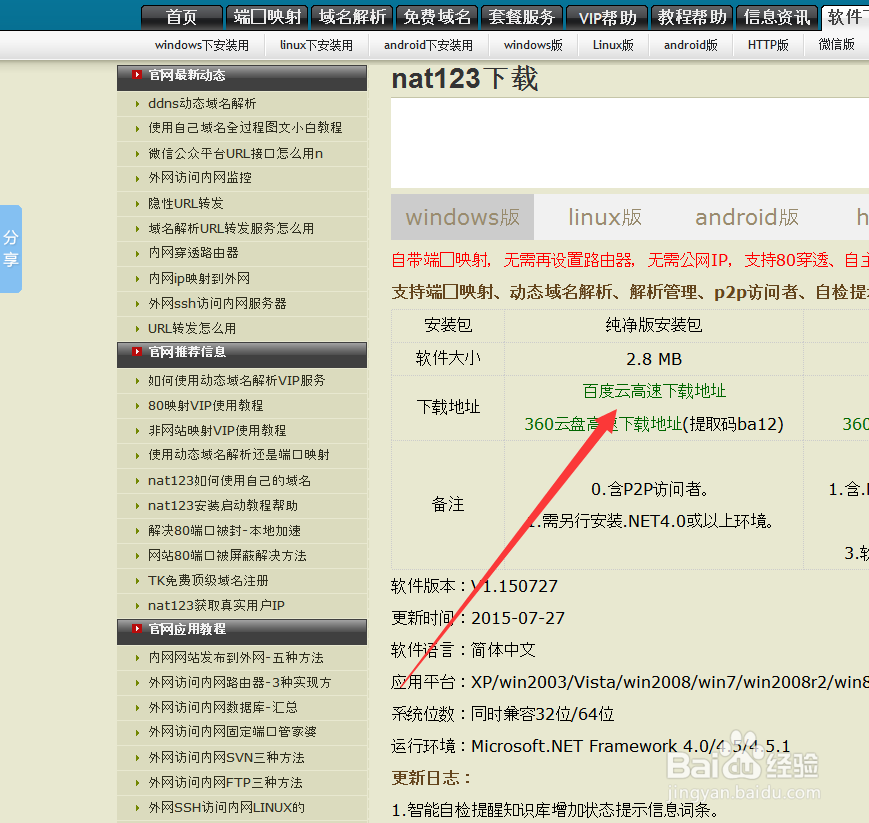Viewport: 869px width, 823px height.
Task: Open 使用自己域名全过程图文小白教程 article
Action: click(x=245, y=127)
